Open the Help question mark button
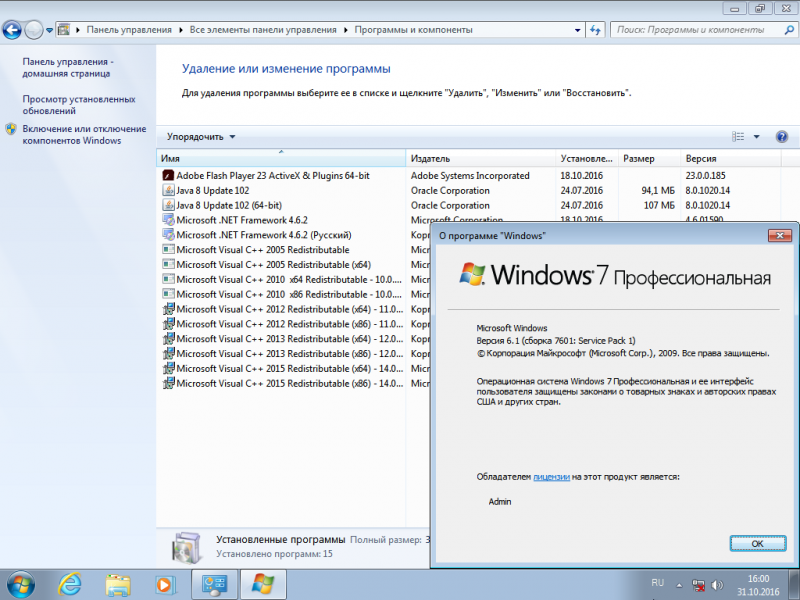The image size is (800, 600). [782, 137]
